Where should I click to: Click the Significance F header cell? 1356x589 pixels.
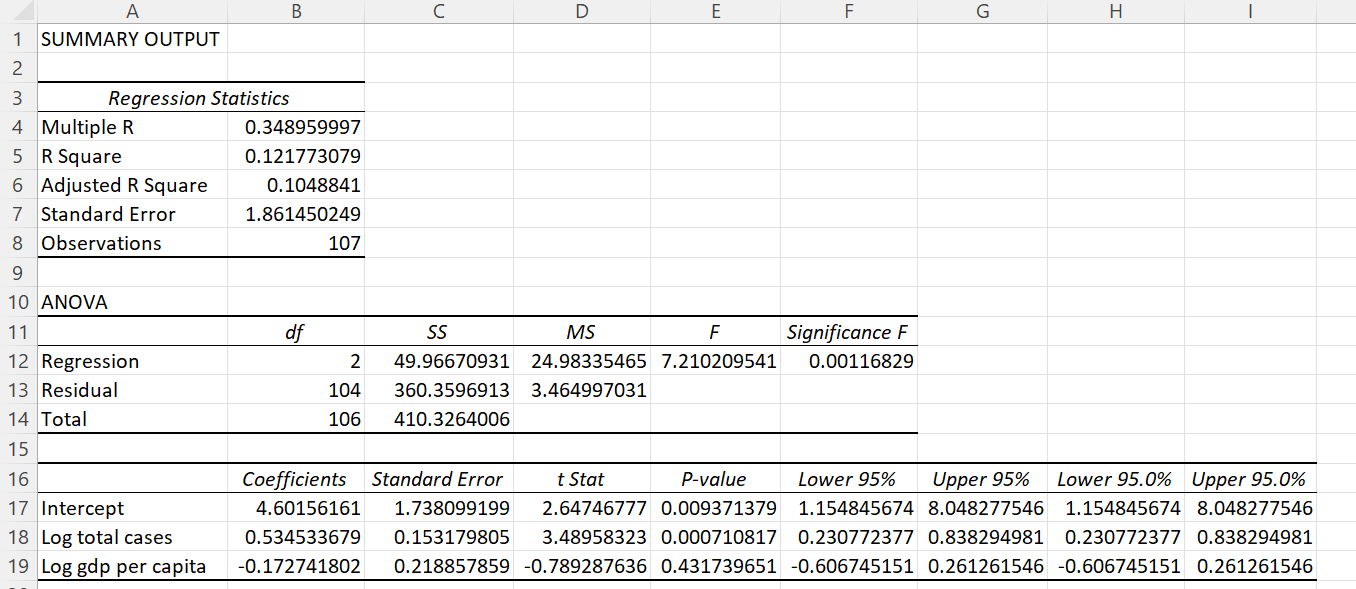849,331
